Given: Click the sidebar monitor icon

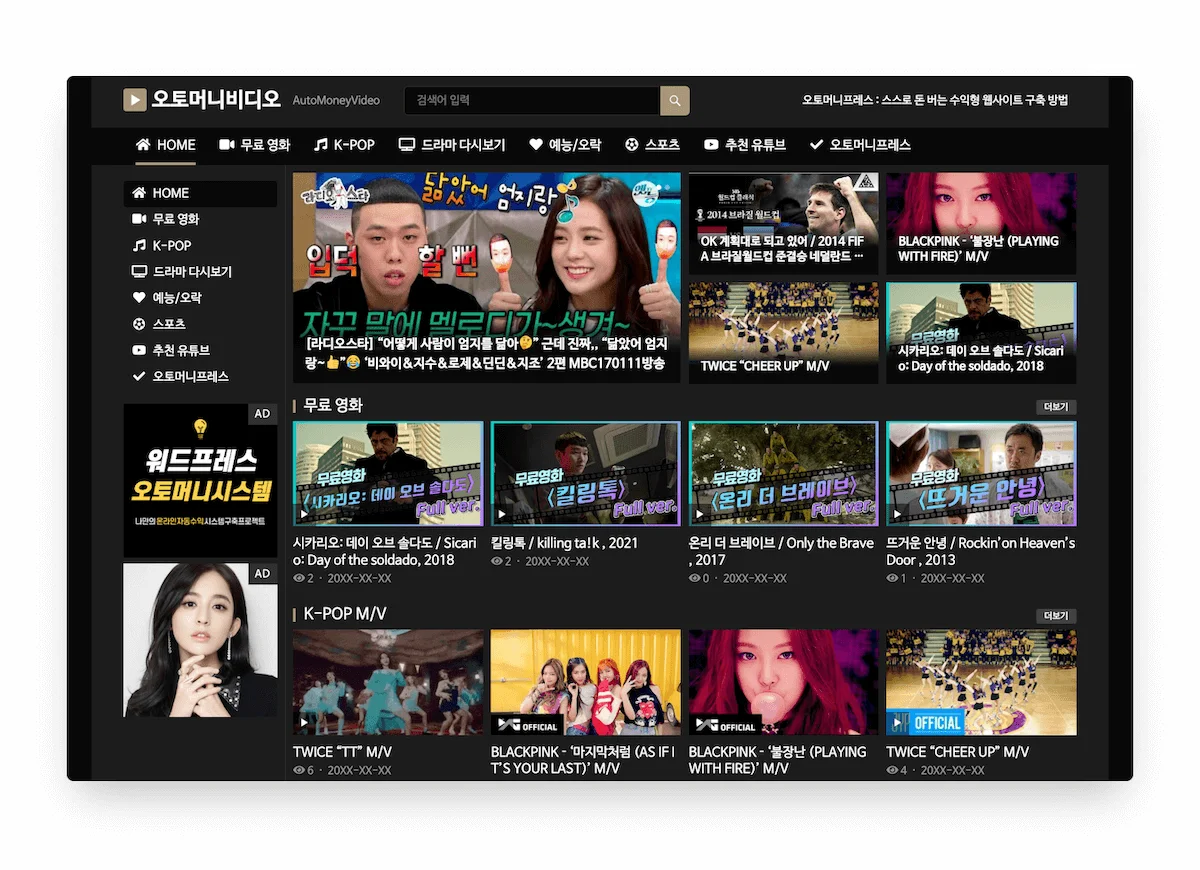Looking at the screenshot, I should point(139,272).
